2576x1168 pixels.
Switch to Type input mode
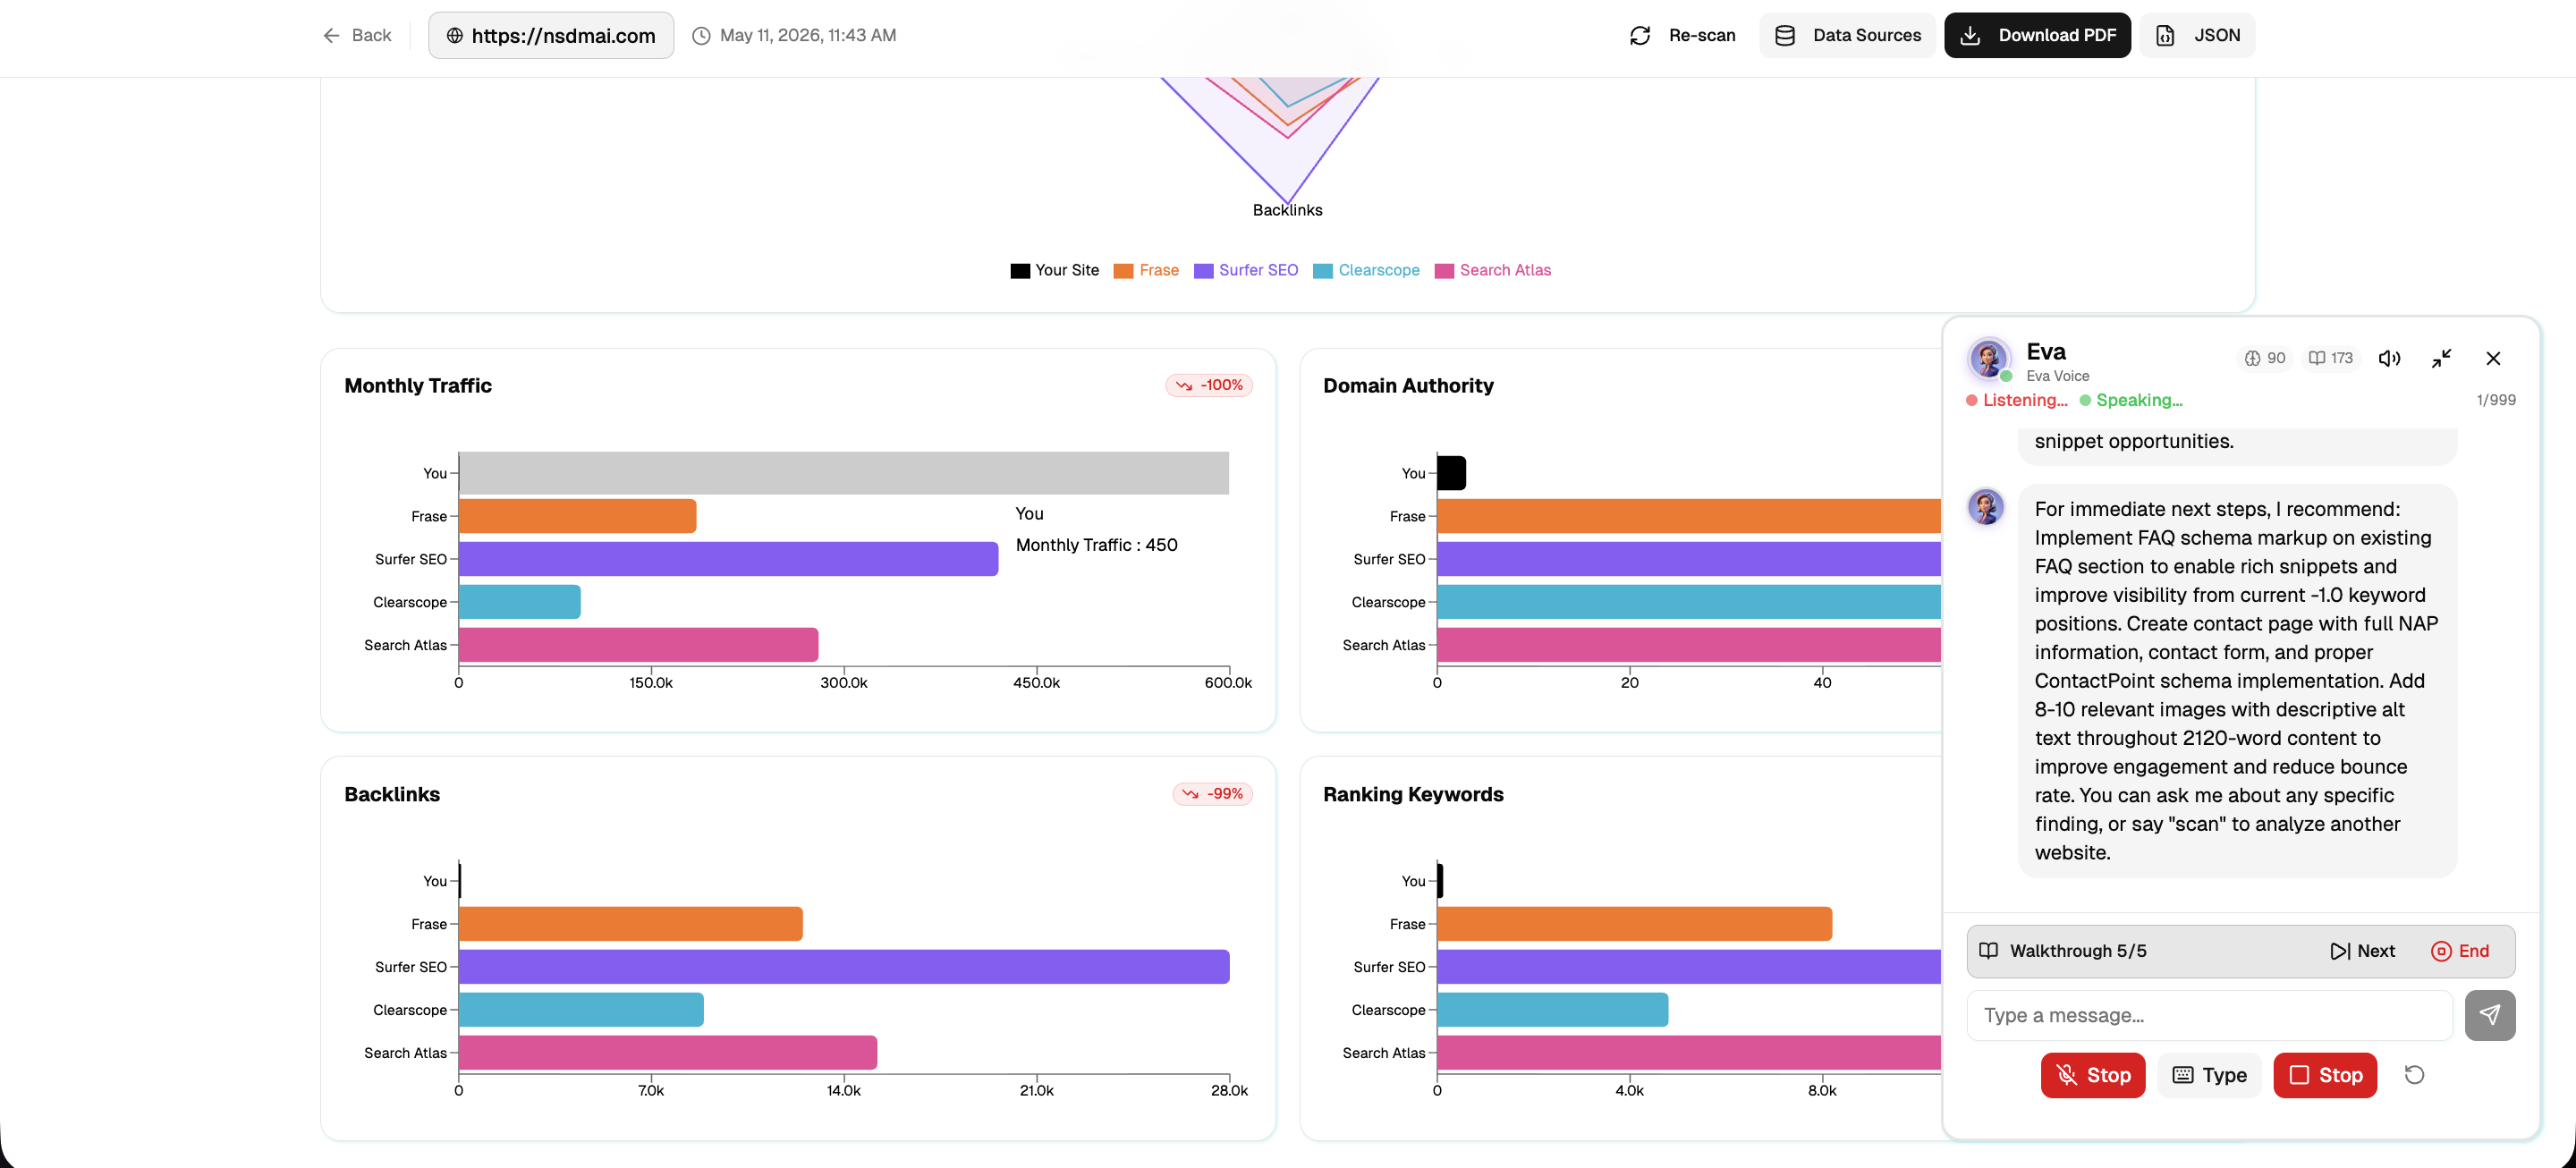(2209, 1075)
